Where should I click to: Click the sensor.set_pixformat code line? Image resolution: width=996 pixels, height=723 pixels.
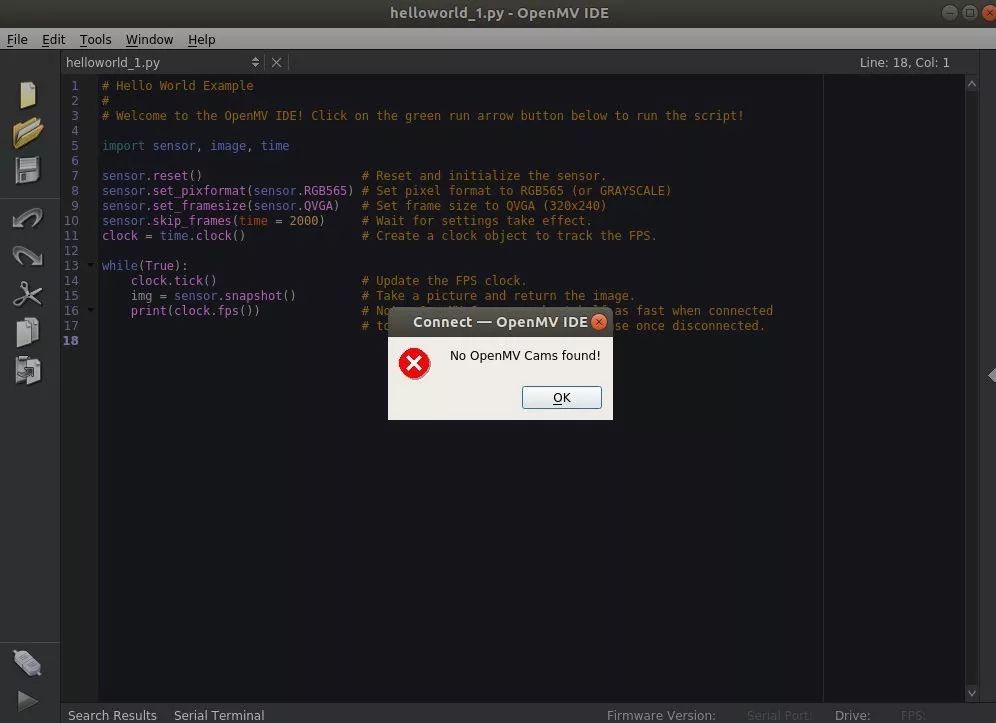[227, 191]
